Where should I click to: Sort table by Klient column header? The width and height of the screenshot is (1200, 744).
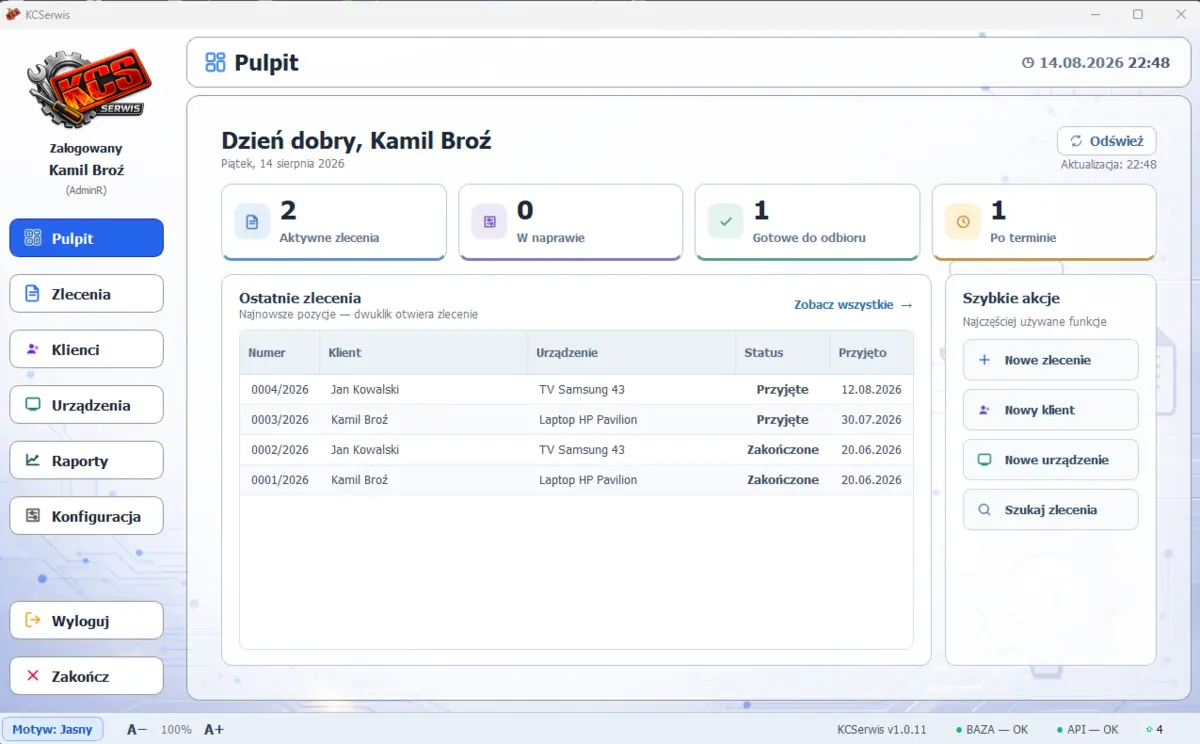point(424,353)
